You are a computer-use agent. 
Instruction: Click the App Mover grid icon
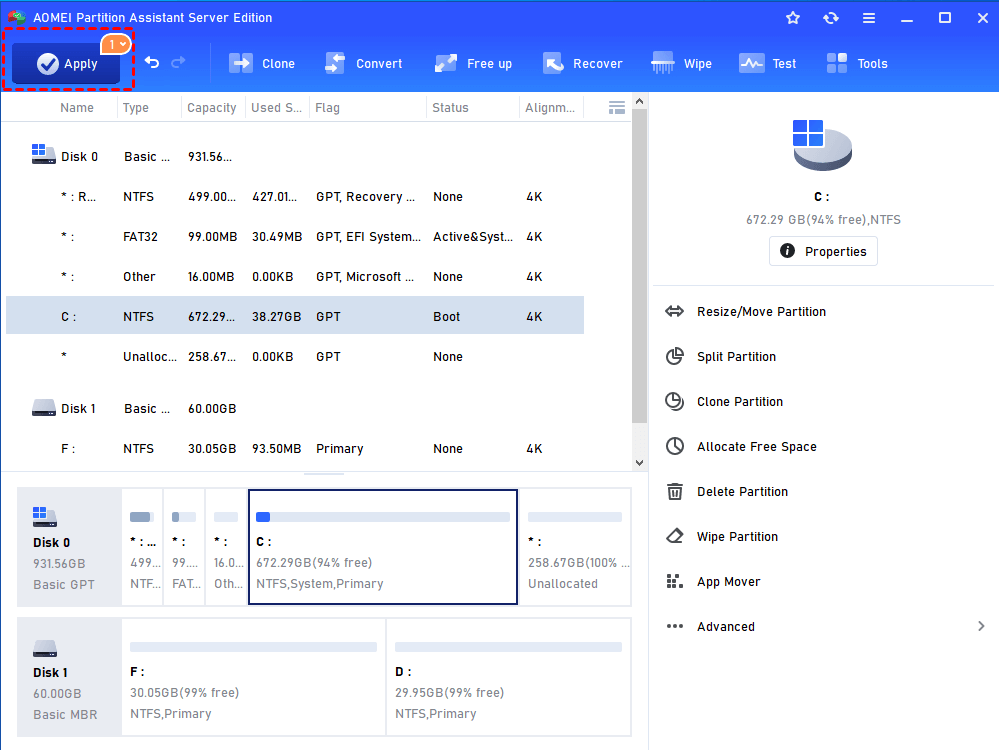[674, 581]
